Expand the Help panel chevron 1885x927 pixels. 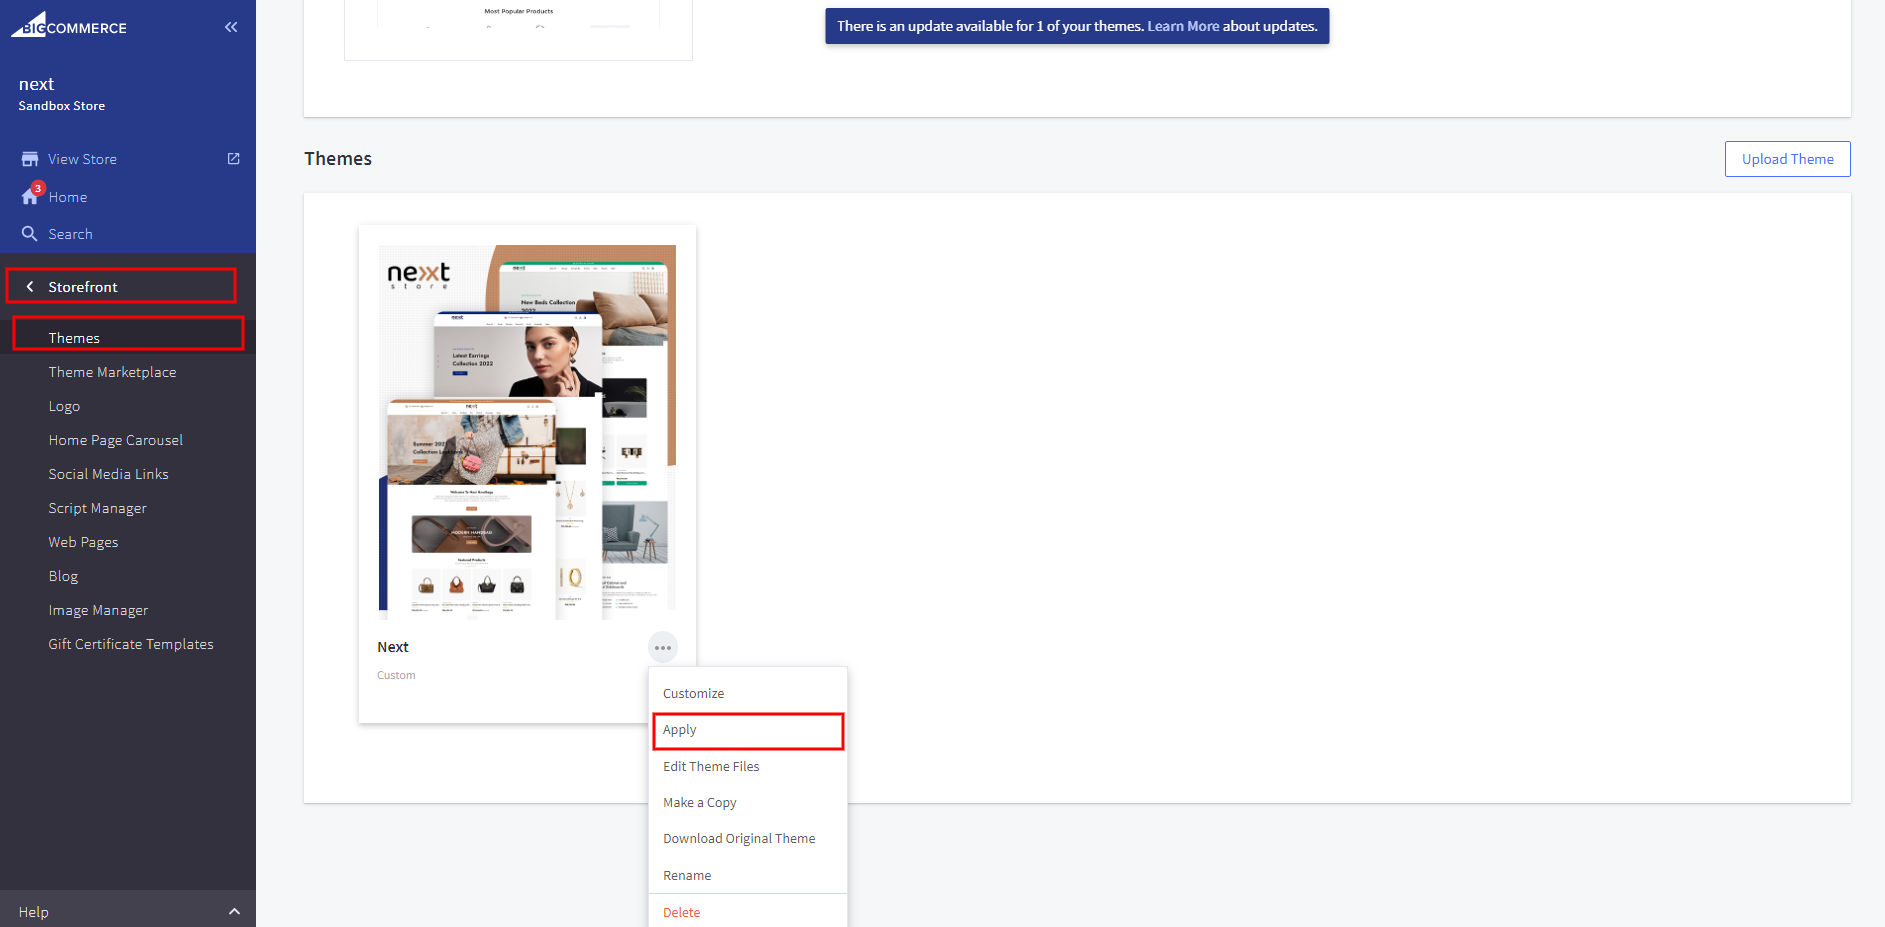point(234,912)
